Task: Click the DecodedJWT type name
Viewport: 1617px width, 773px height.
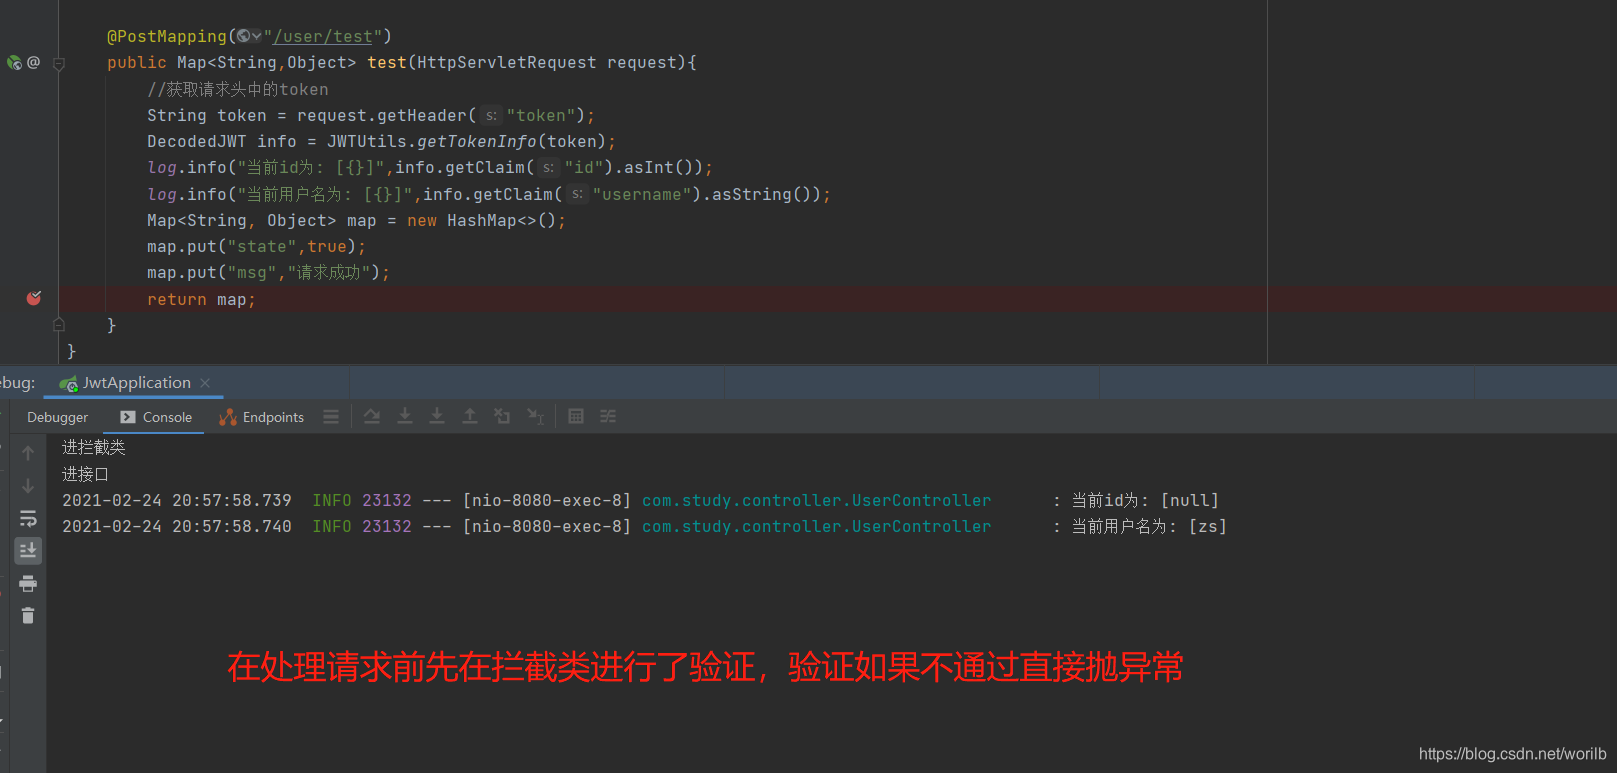Action: click(196, 141)
